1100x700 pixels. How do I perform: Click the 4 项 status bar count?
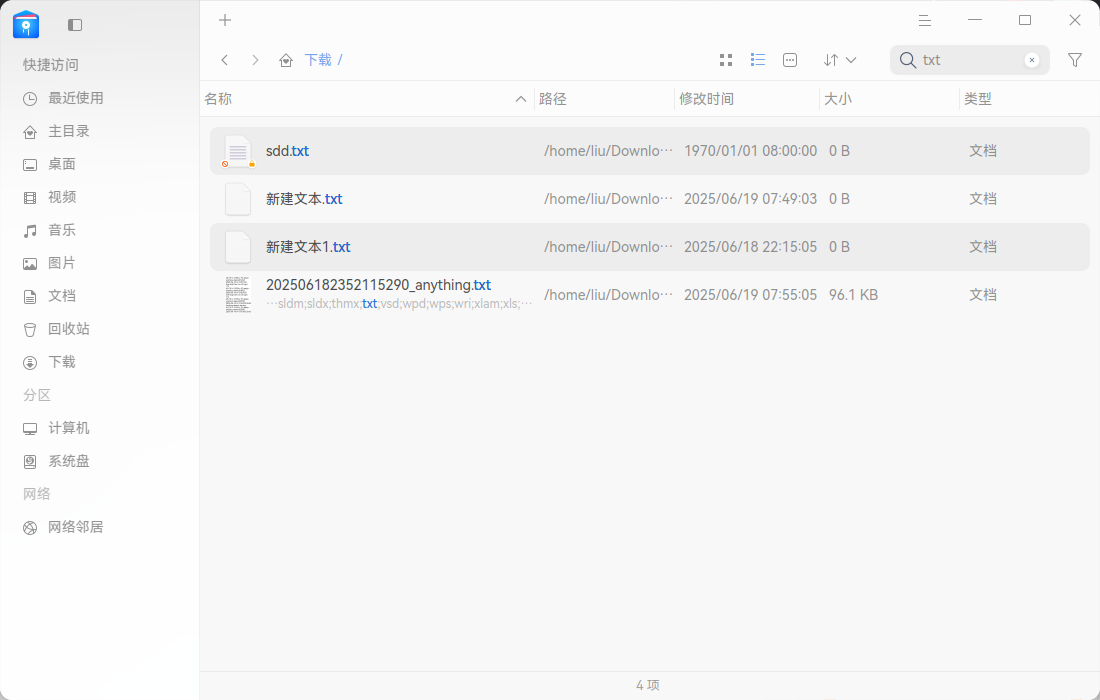tap(648, 685)
